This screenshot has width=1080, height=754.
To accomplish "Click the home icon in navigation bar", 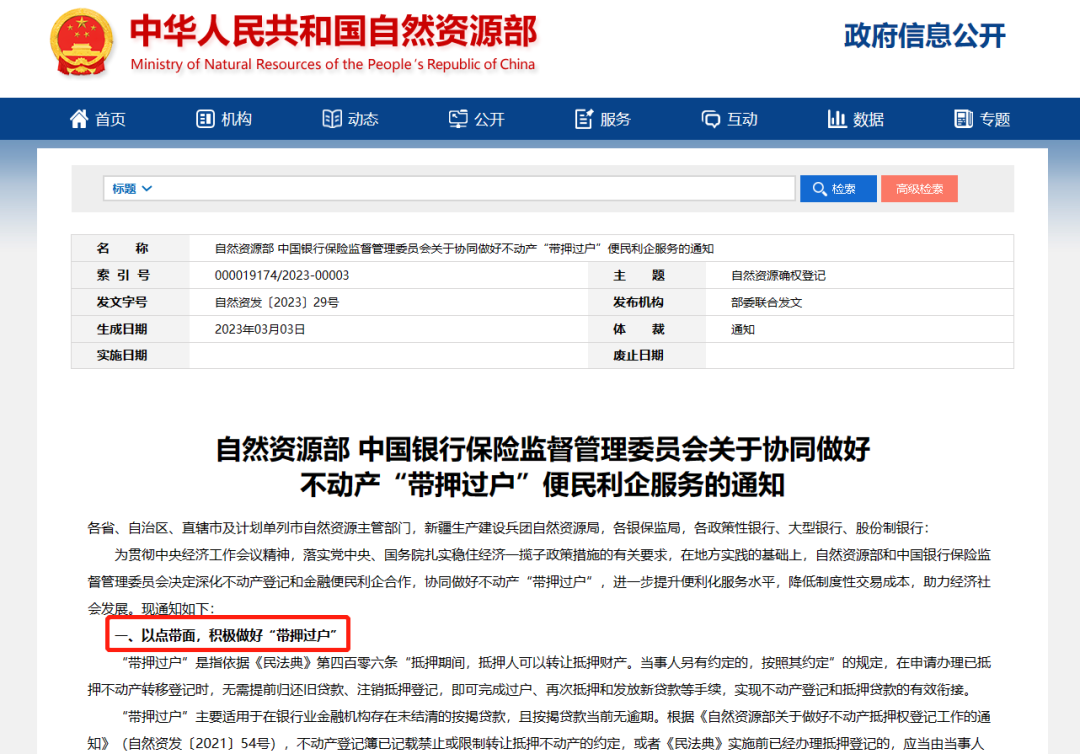I will pyautogui.click(x=79, y=119).
